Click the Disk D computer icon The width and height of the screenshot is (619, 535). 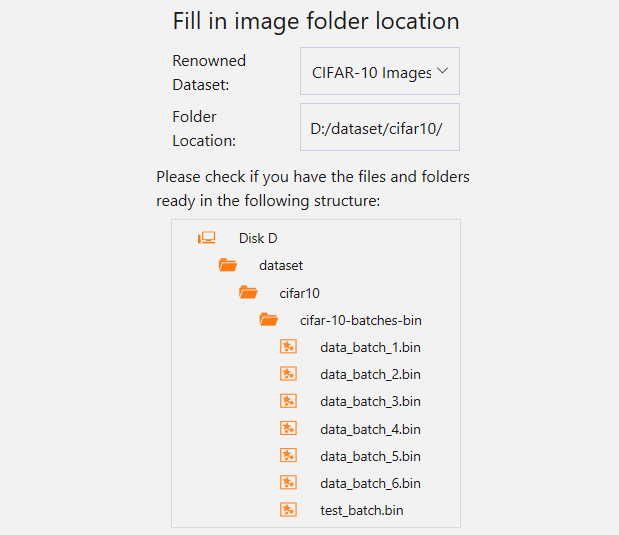(x=207, y=238)
